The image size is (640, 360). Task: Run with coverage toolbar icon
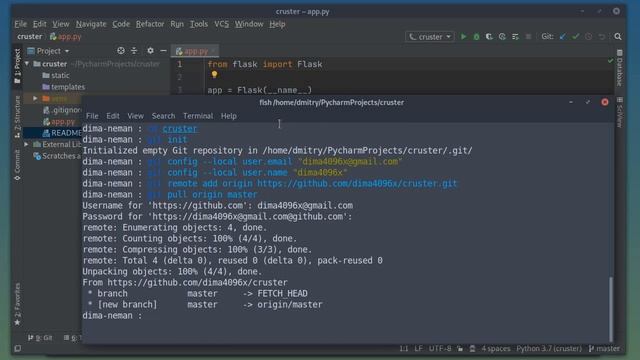[x=489, y=37]
